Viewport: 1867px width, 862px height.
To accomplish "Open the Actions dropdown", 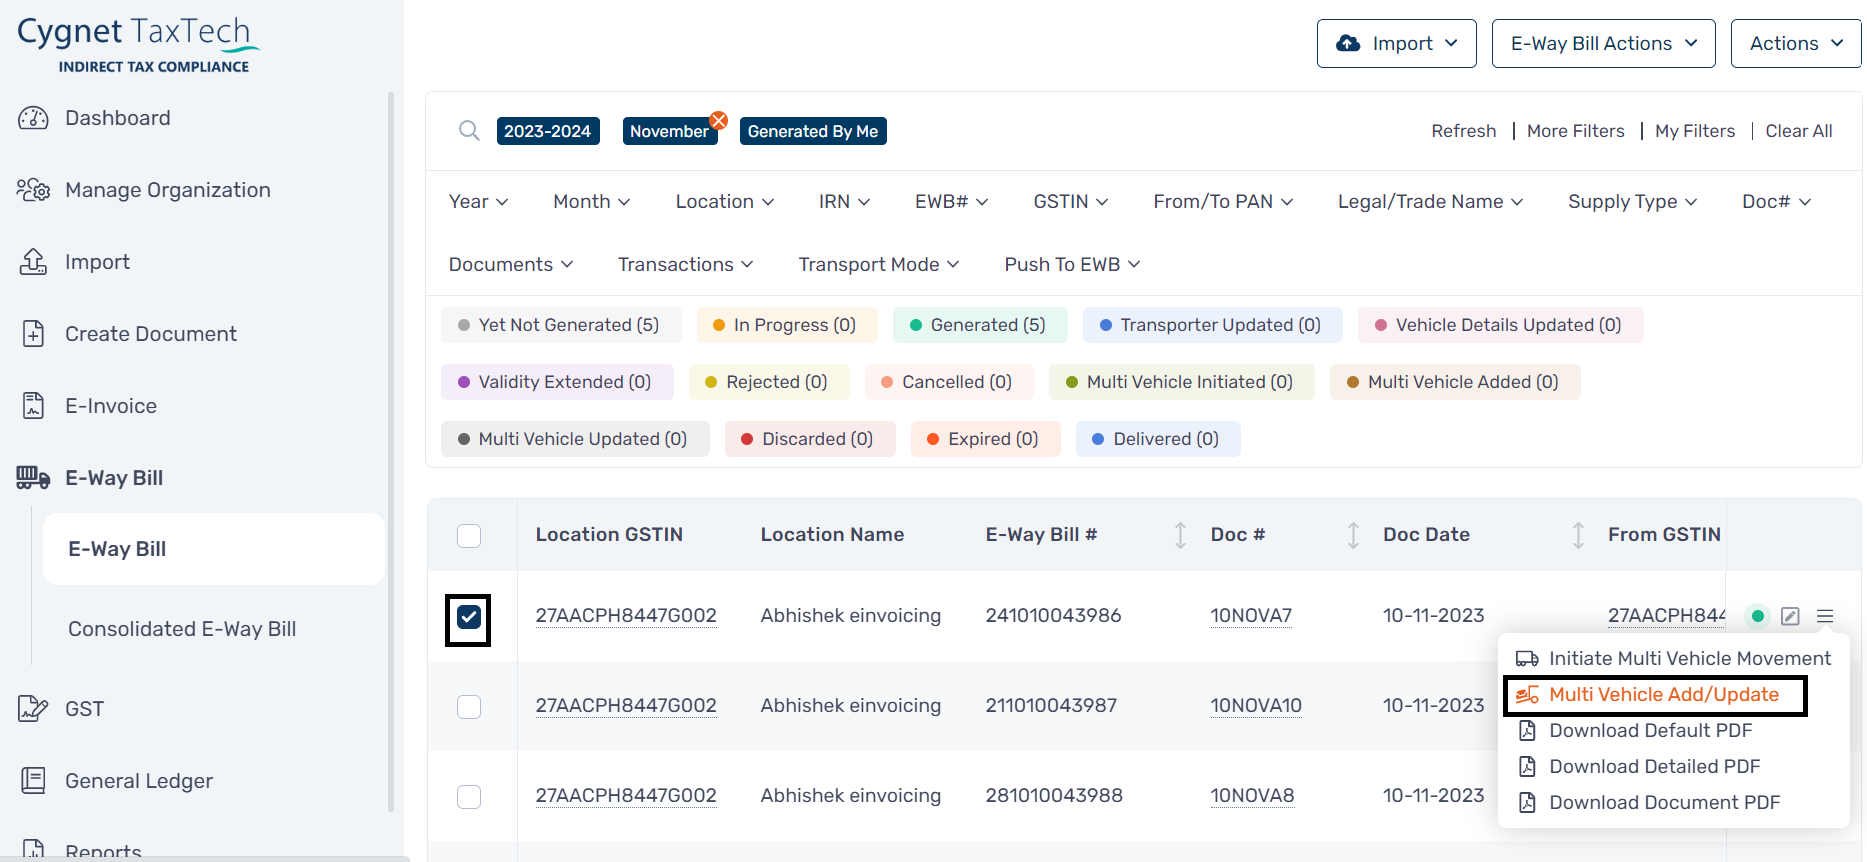I will 1796,43.
